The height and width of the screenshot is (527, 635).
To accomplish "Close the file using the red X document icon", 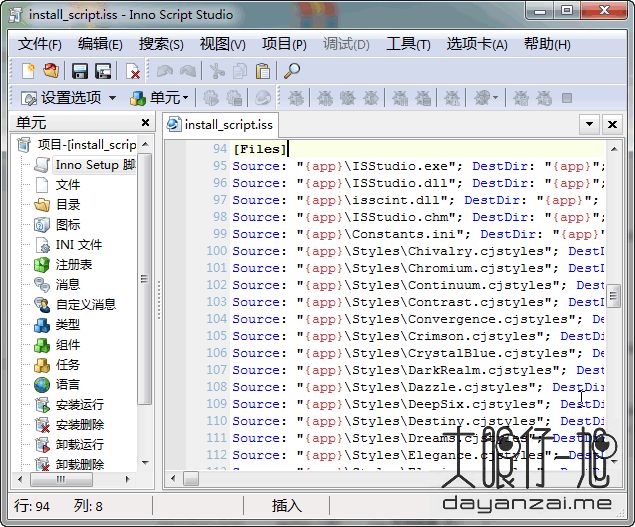I will (132, 71).
